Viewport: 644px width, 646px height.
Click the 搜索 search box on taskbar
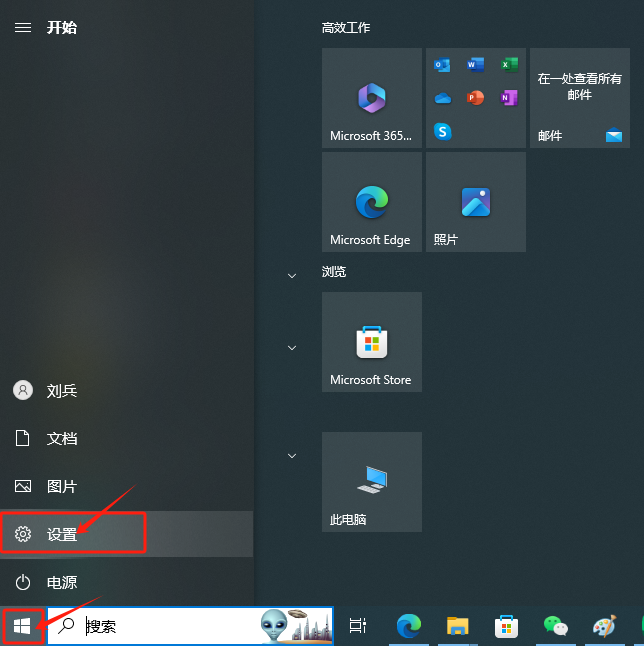[170, 626]
